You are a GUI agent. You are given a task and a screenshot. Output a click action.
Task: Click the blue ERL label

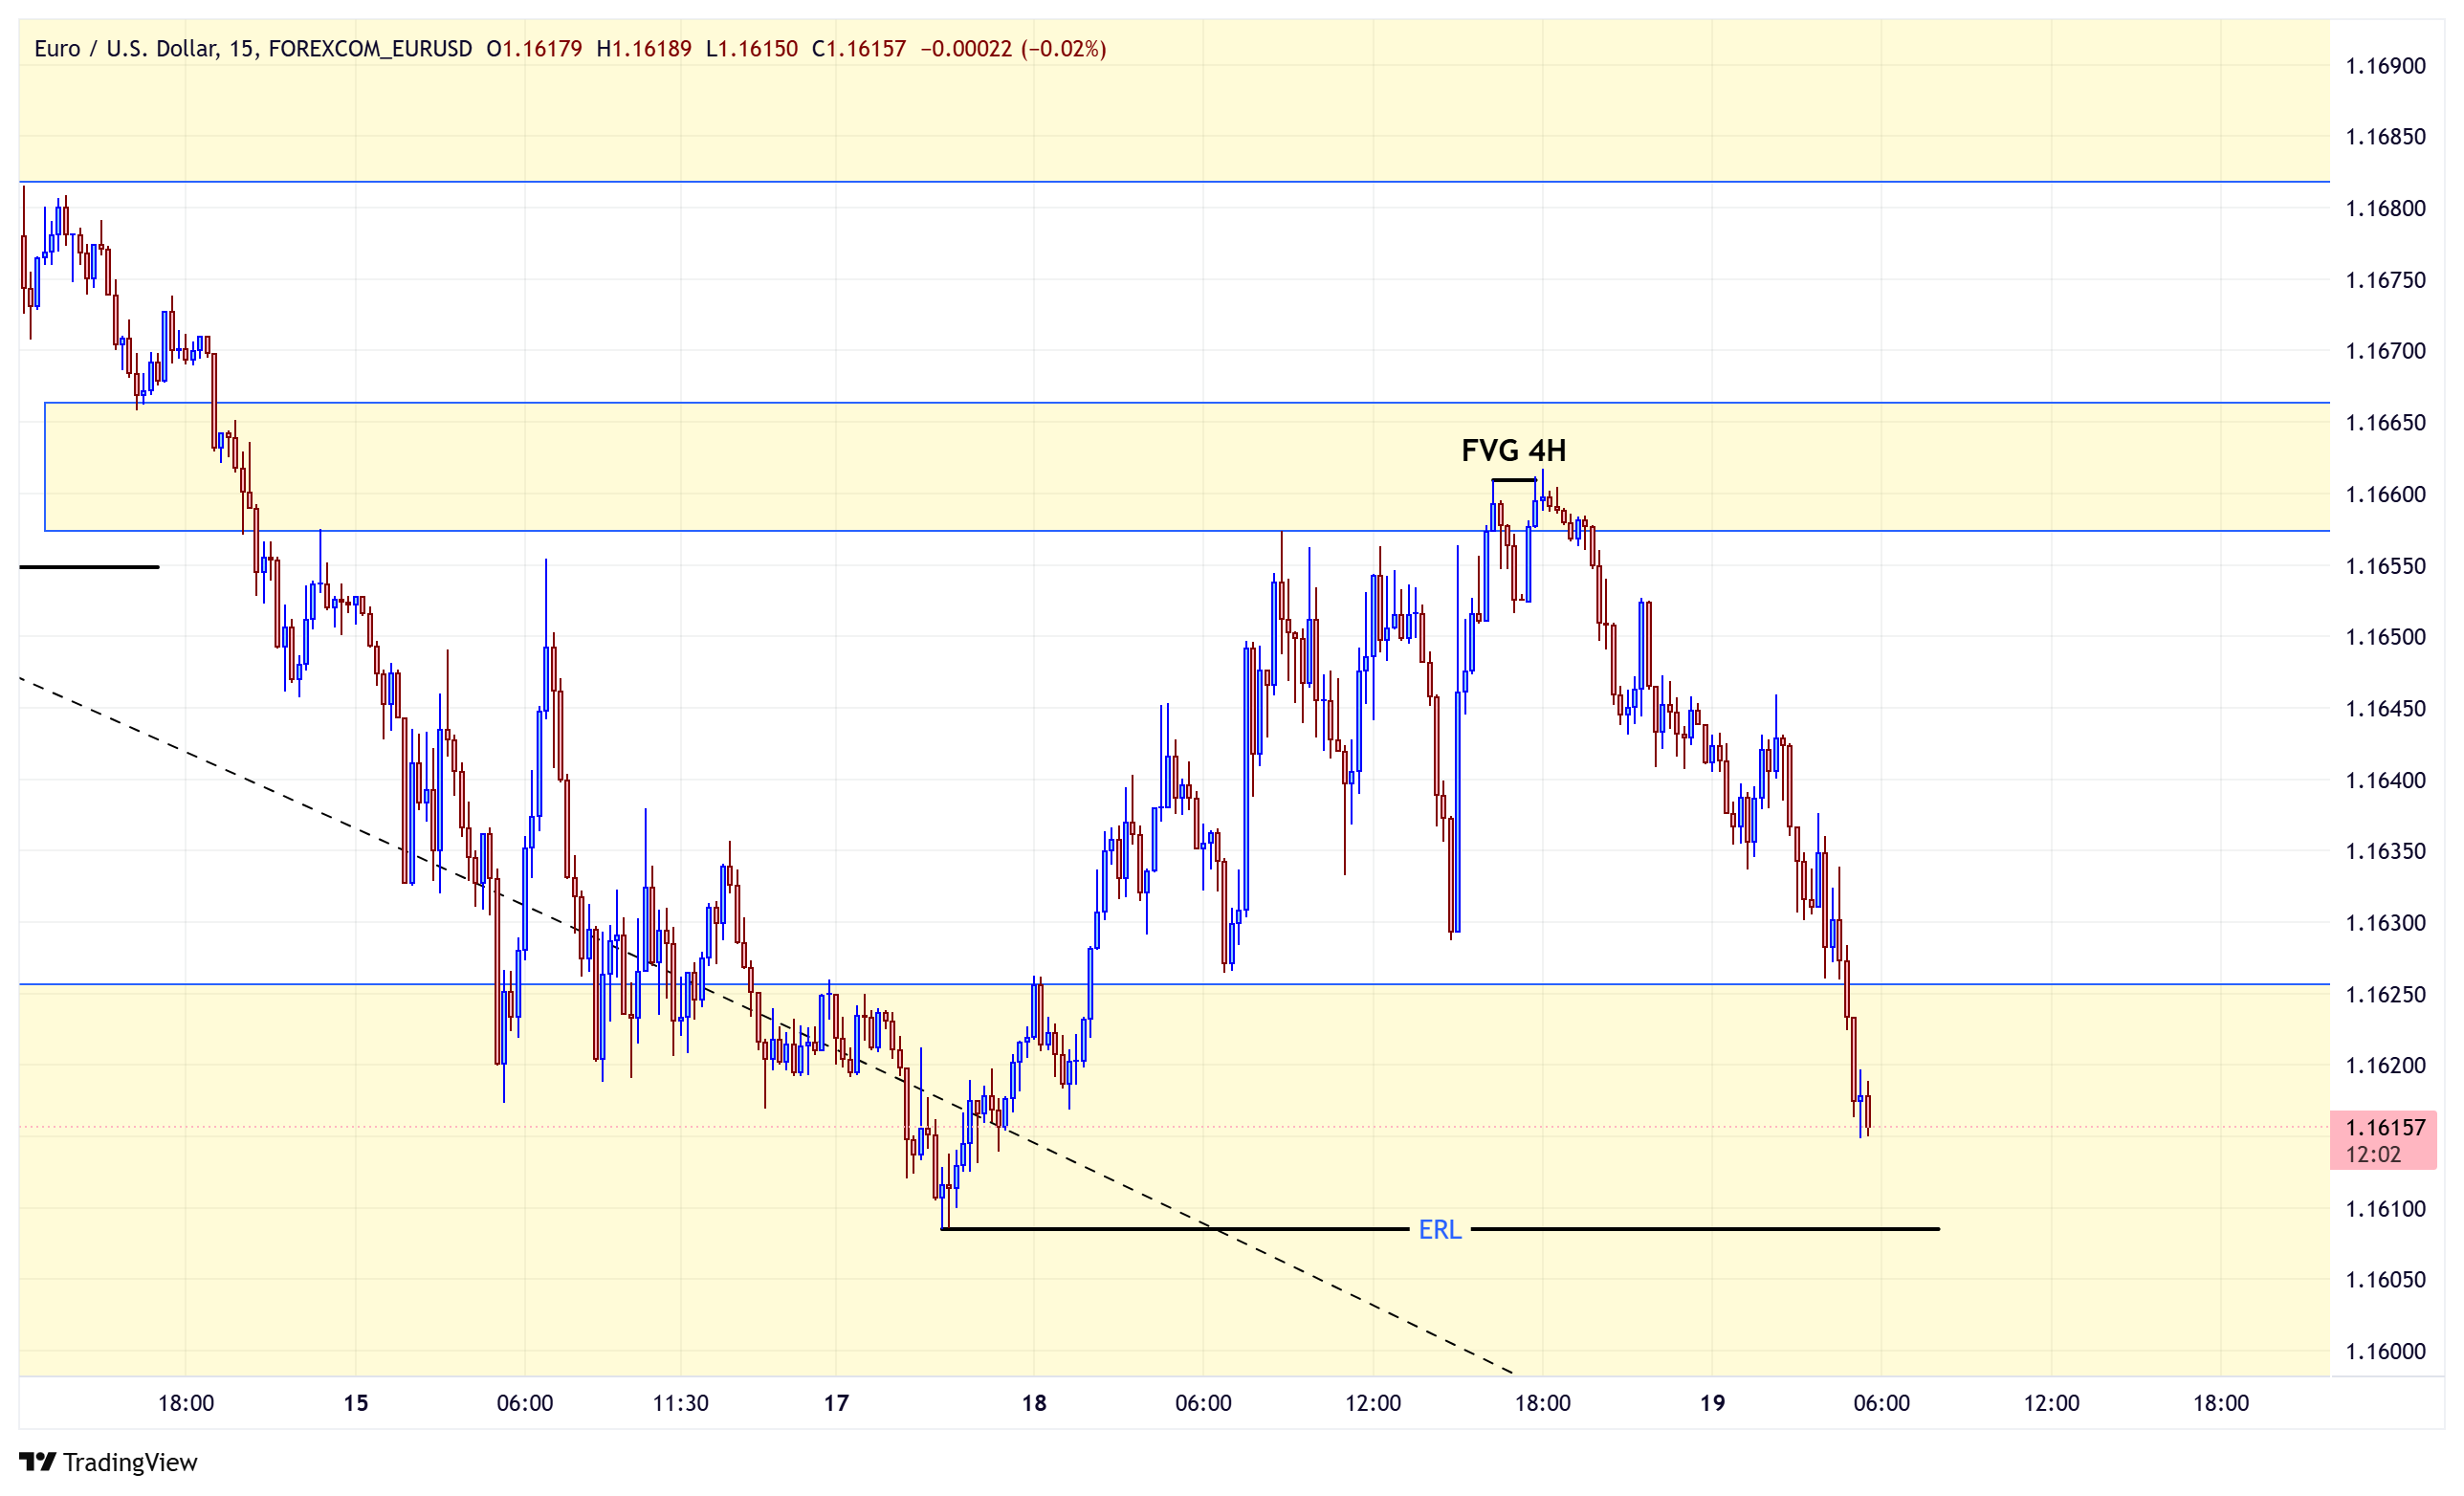pyautogui.click(x=1440, y=1229)
